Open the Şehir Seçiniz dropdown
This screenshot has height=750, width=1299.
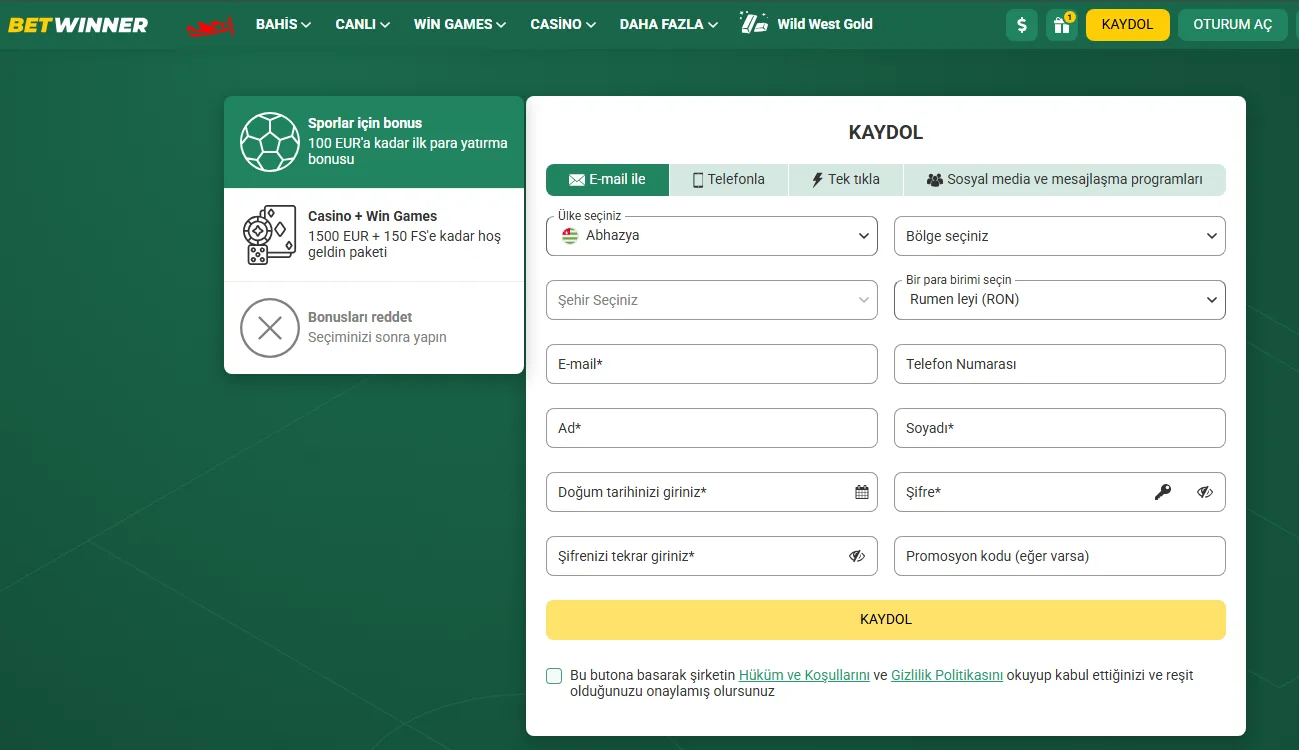[x=712, y=300]
